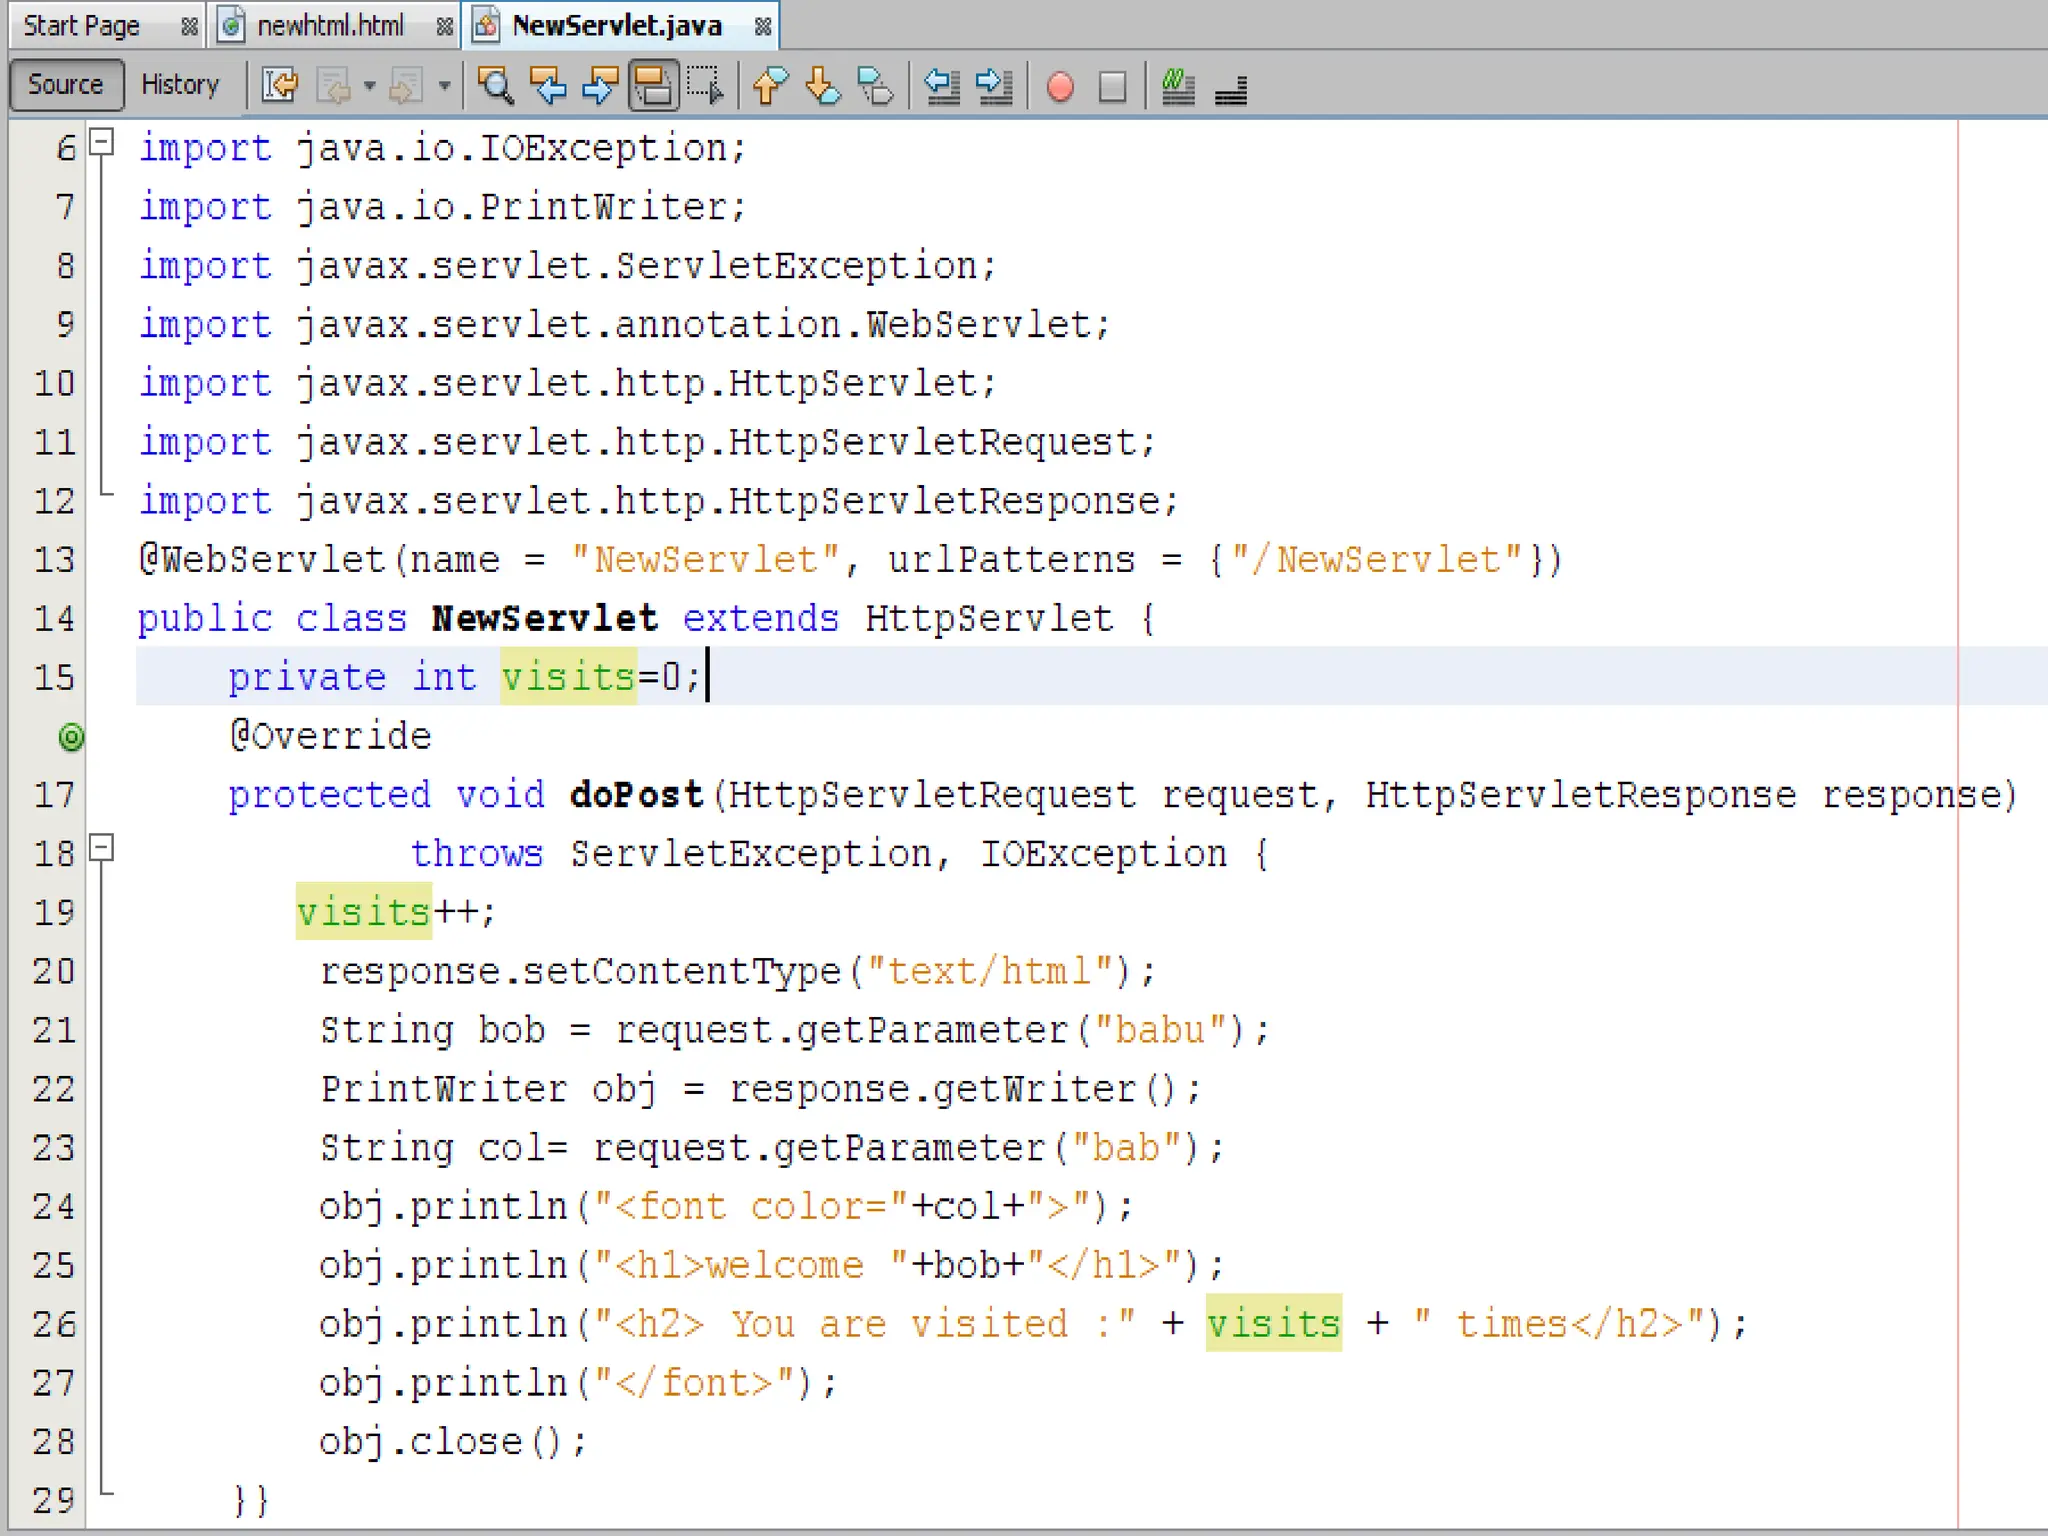Open the Back history dropdown arrow
Image resolution: width=2048 pixels, height=1536 pixels.
[x=369, y=86]
